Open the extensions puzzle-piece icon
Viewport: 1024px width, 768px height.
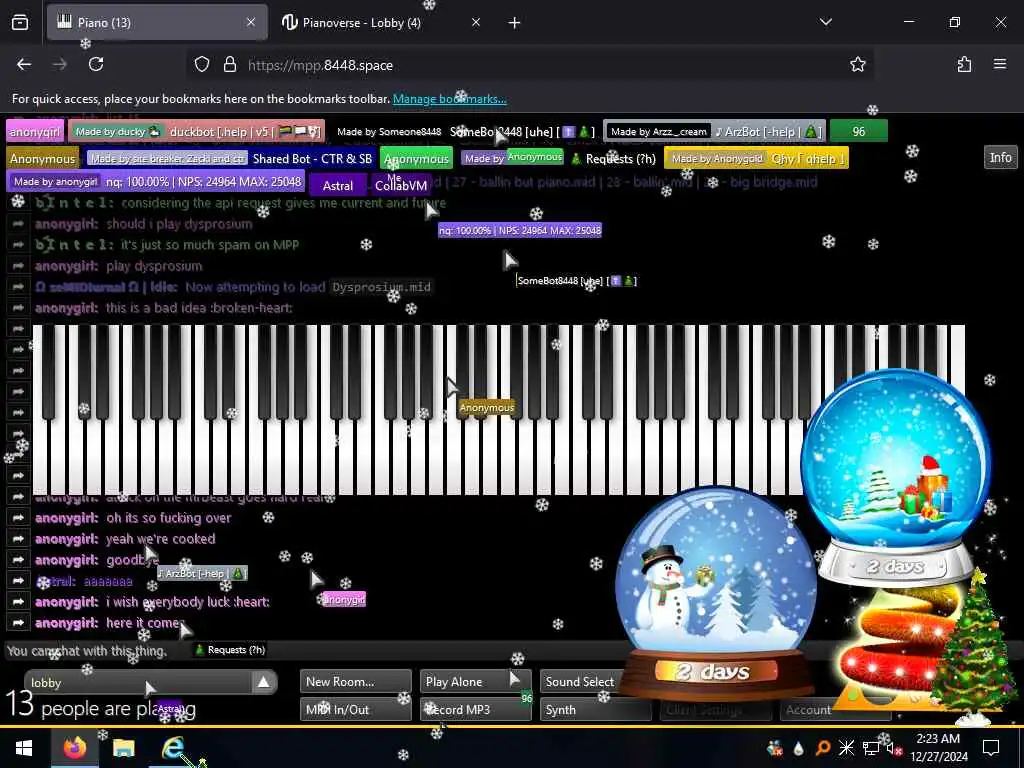[964, 65]
